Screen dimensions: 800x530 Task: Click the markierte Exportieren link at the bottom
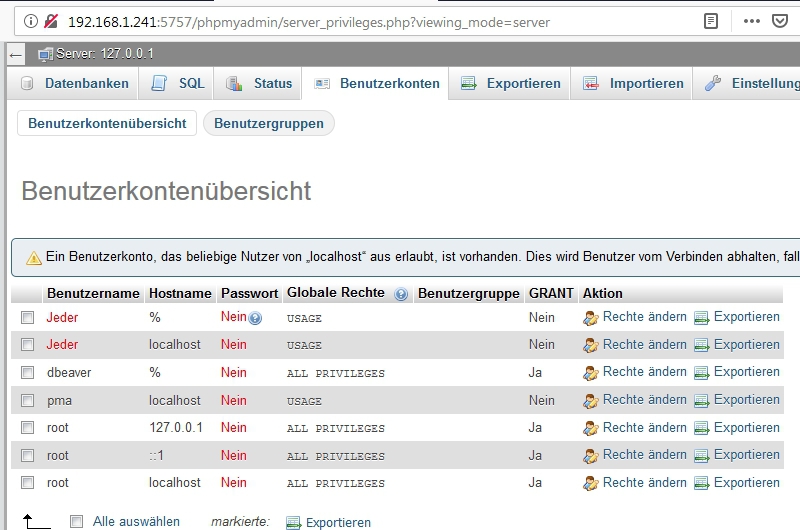(x=338, y=523)
